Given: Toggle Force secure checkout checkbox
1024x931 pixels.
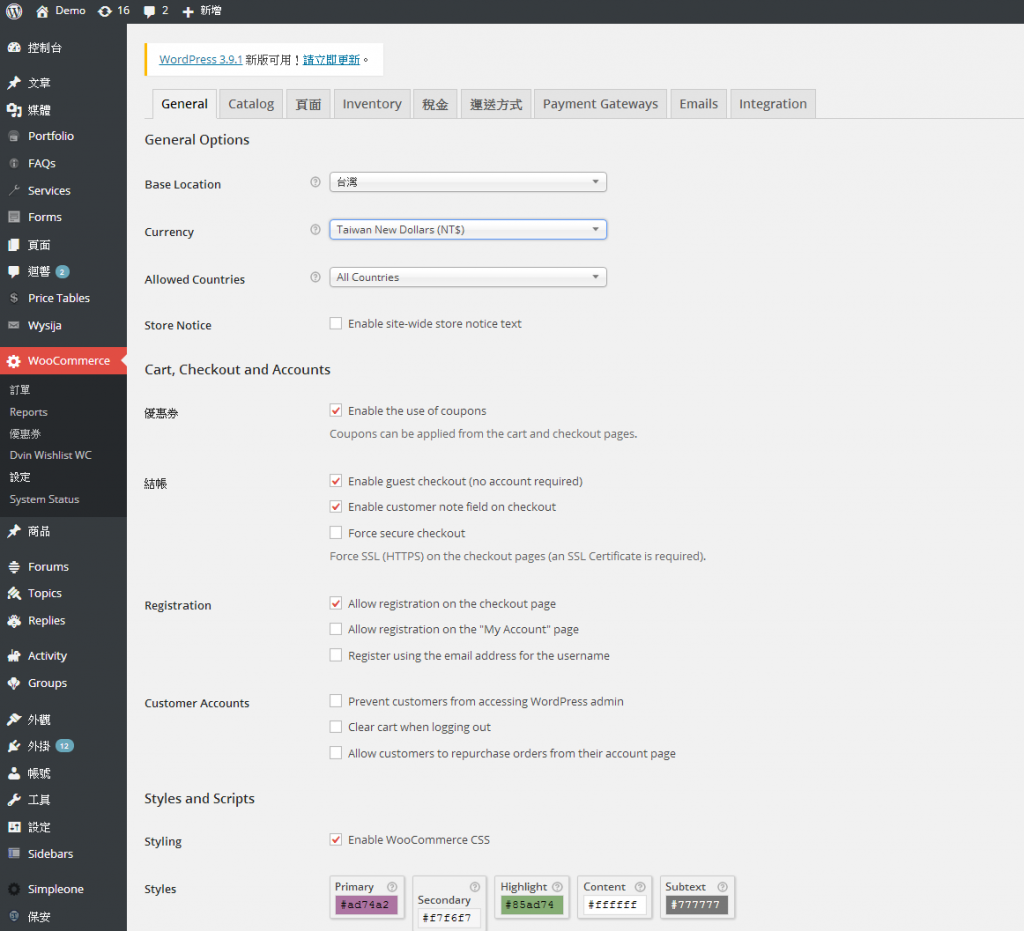Looking at the screenshot, I should pos(336,533).
